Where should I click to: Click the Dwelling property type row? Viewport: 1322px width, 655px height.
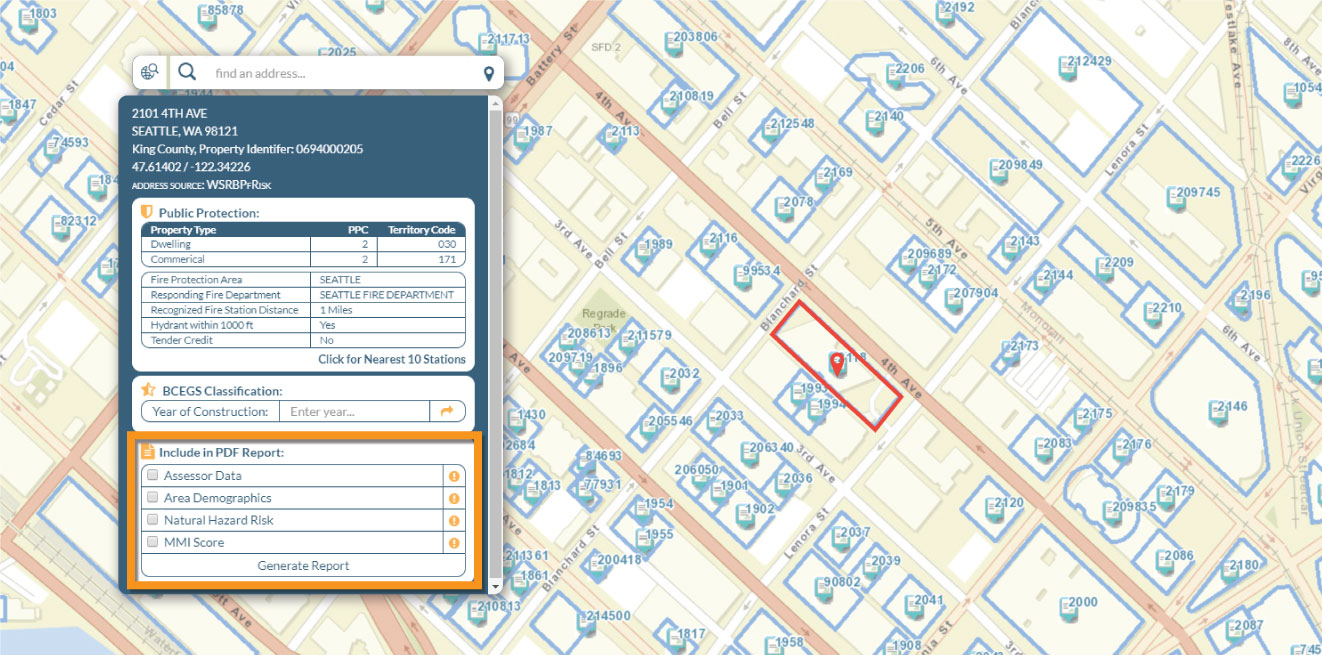coord(303,244)
